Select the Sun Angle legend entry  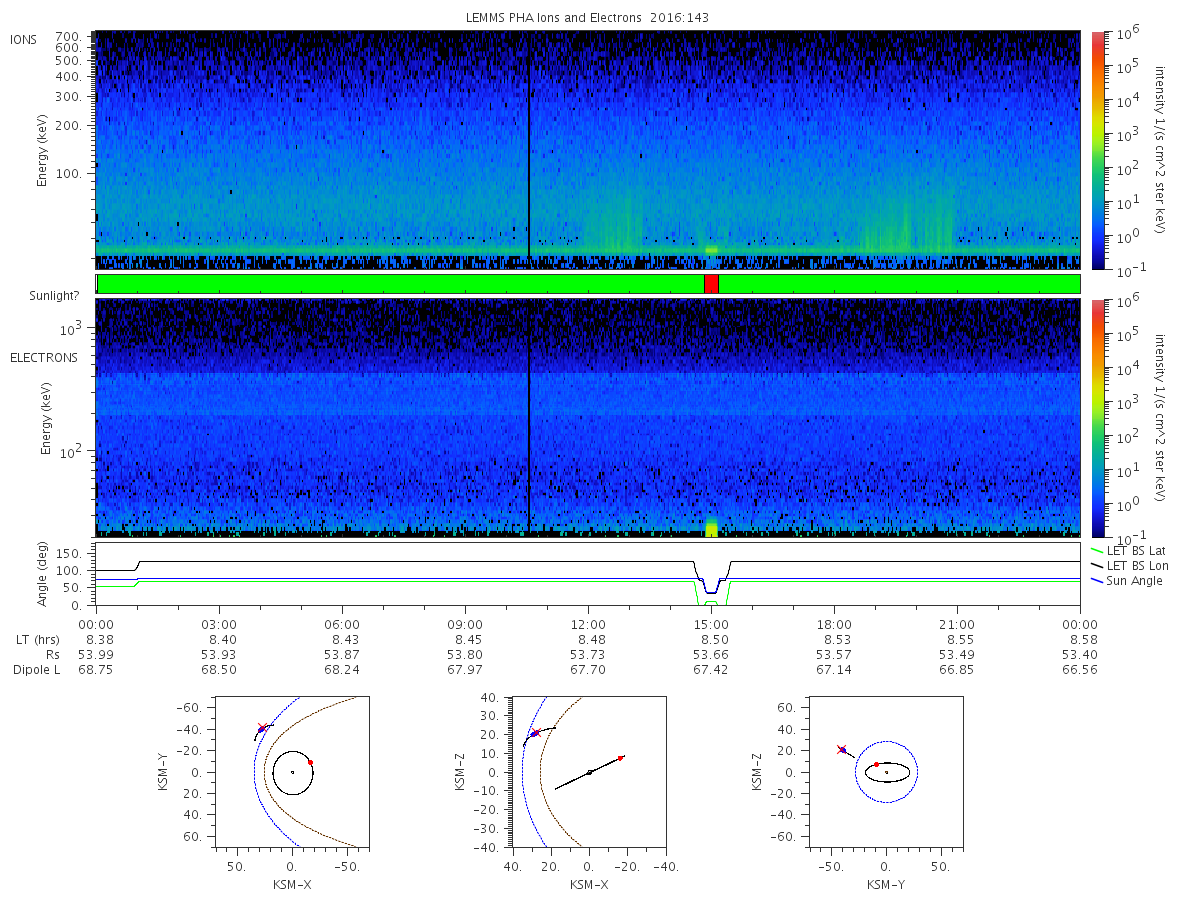[x=1126, y=580]
